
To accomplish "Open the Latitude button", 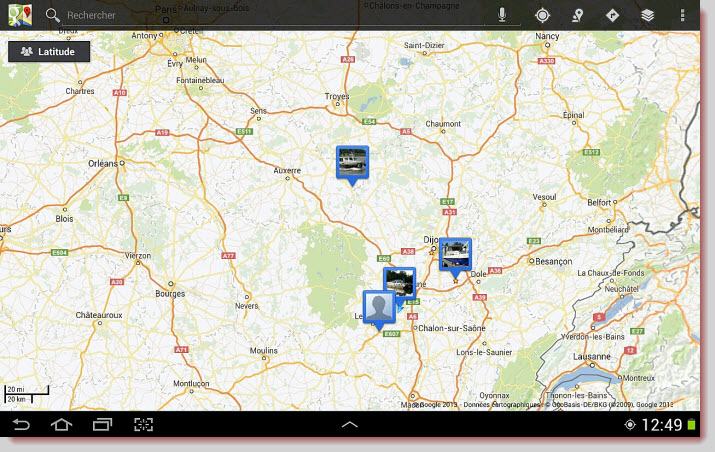I will [x=49, y=52].
